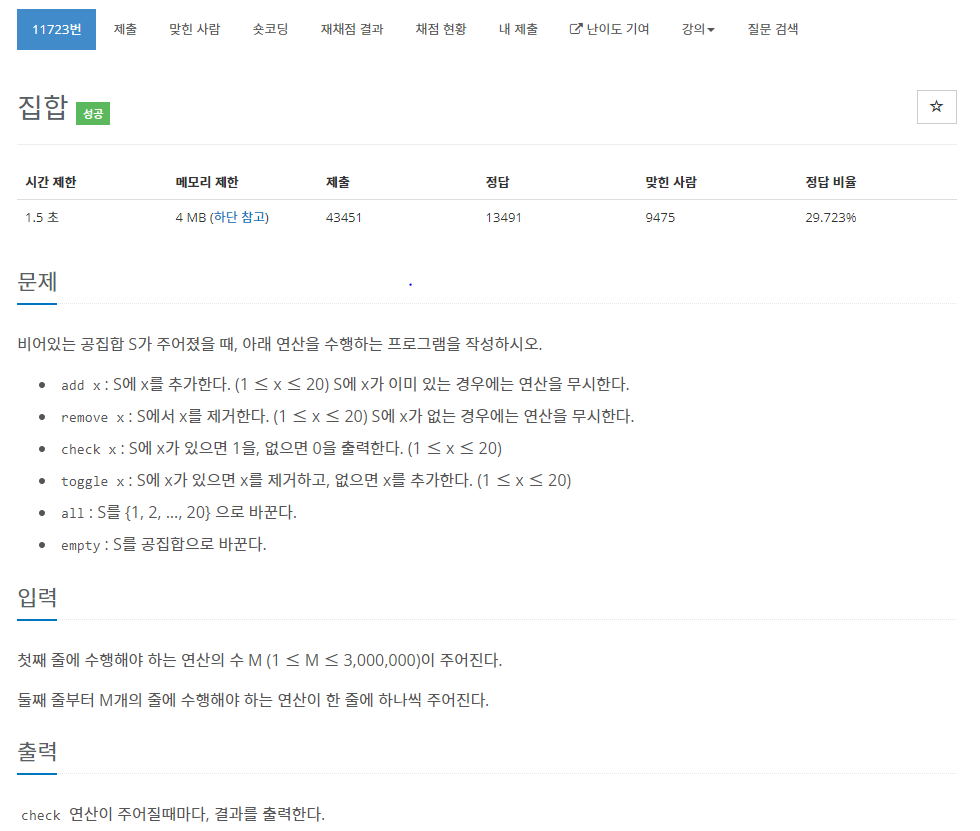Click the 출력 section heading
The width and height of the screenshot is (980, 831).
(38, 751)
